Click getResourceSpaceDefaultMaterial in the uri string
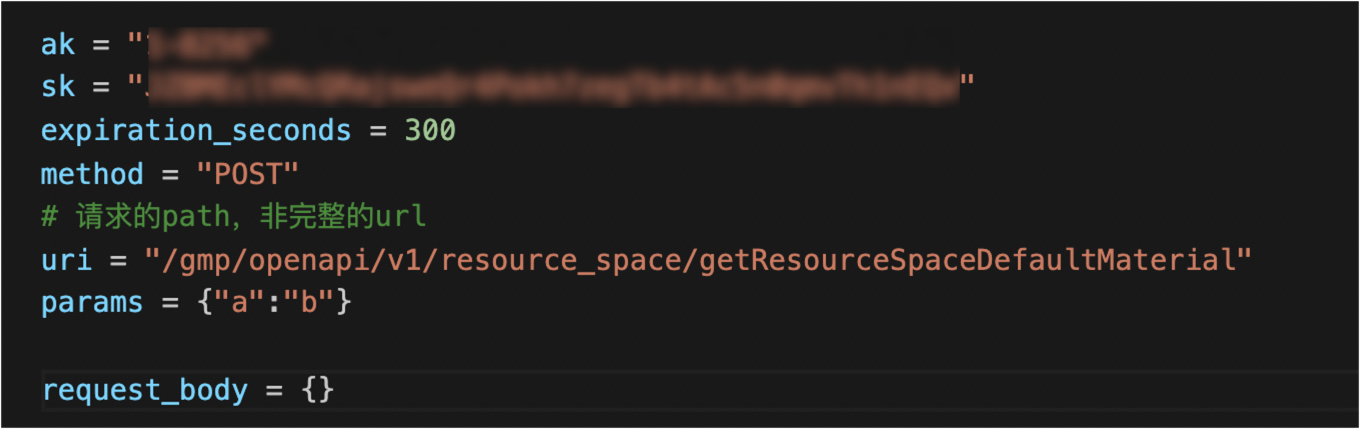Viewport: 1360px width, 429px height. coord(968,260)
